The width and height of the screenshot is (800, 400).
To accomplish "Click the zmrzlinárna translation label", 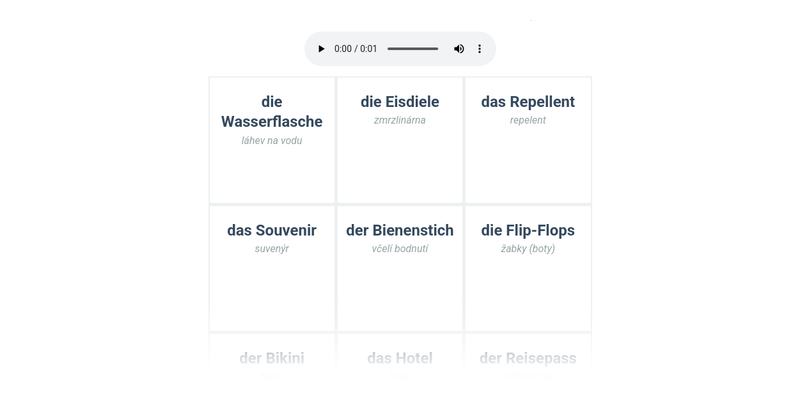I will 400,121.
